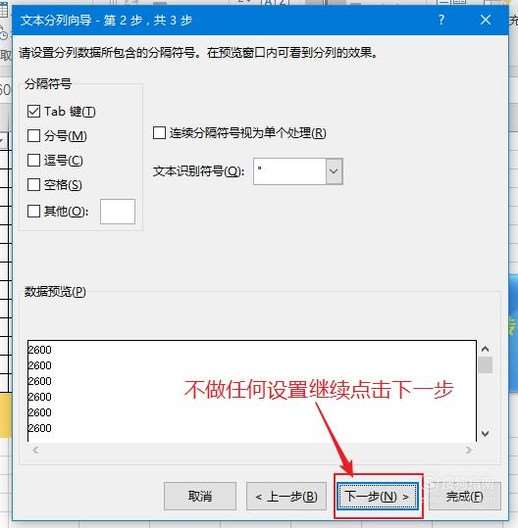Click the 取消 cancel button
518x528 pixels.
(x=200, y=496)
